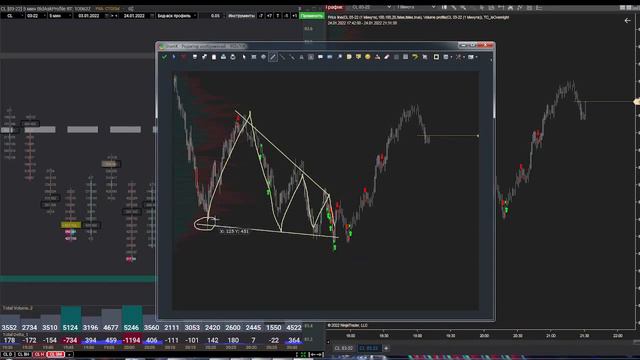Select the first CL 03-22 tab under the right chart
Viewport: 640px width, 360px height.
click(x=344, y=348)
